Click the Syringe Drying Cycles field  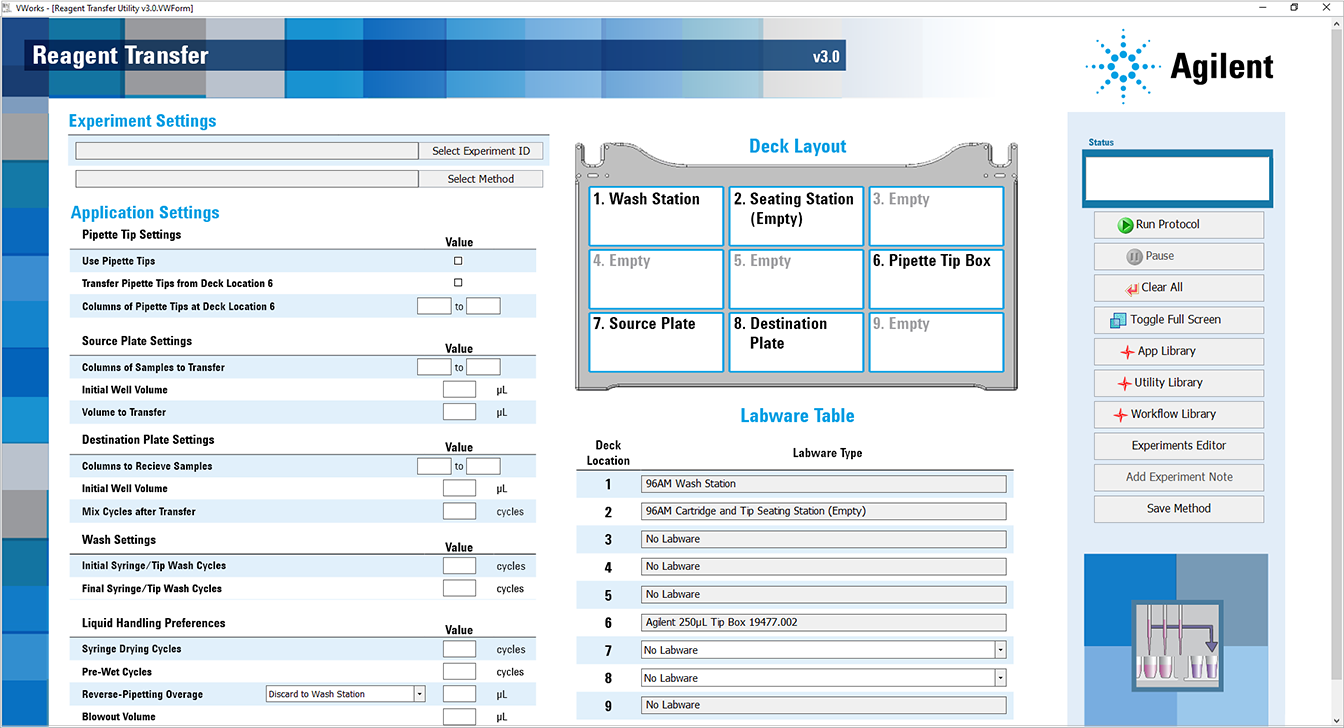pos(459,649)
